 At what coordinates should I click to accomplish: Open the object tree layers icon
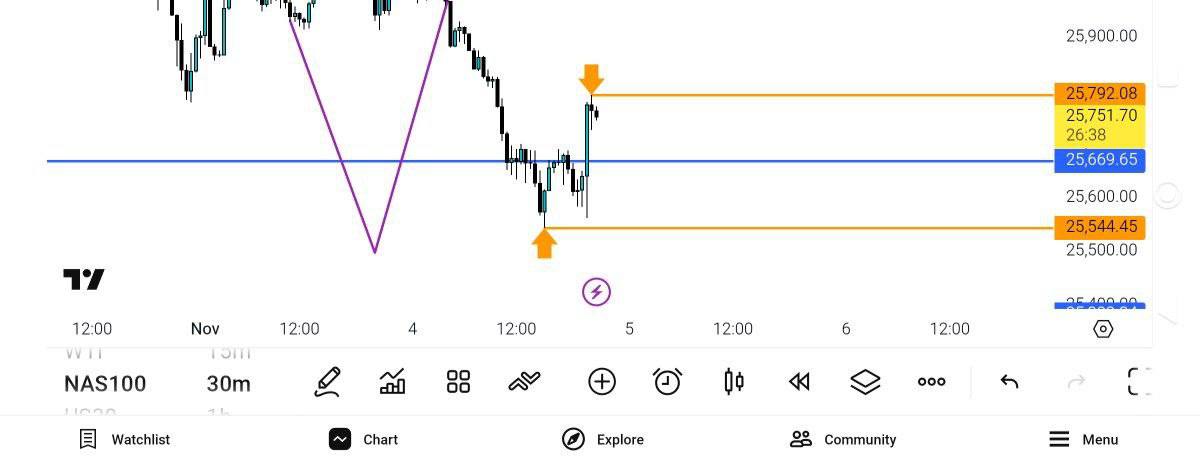click(x=865, y=382)
